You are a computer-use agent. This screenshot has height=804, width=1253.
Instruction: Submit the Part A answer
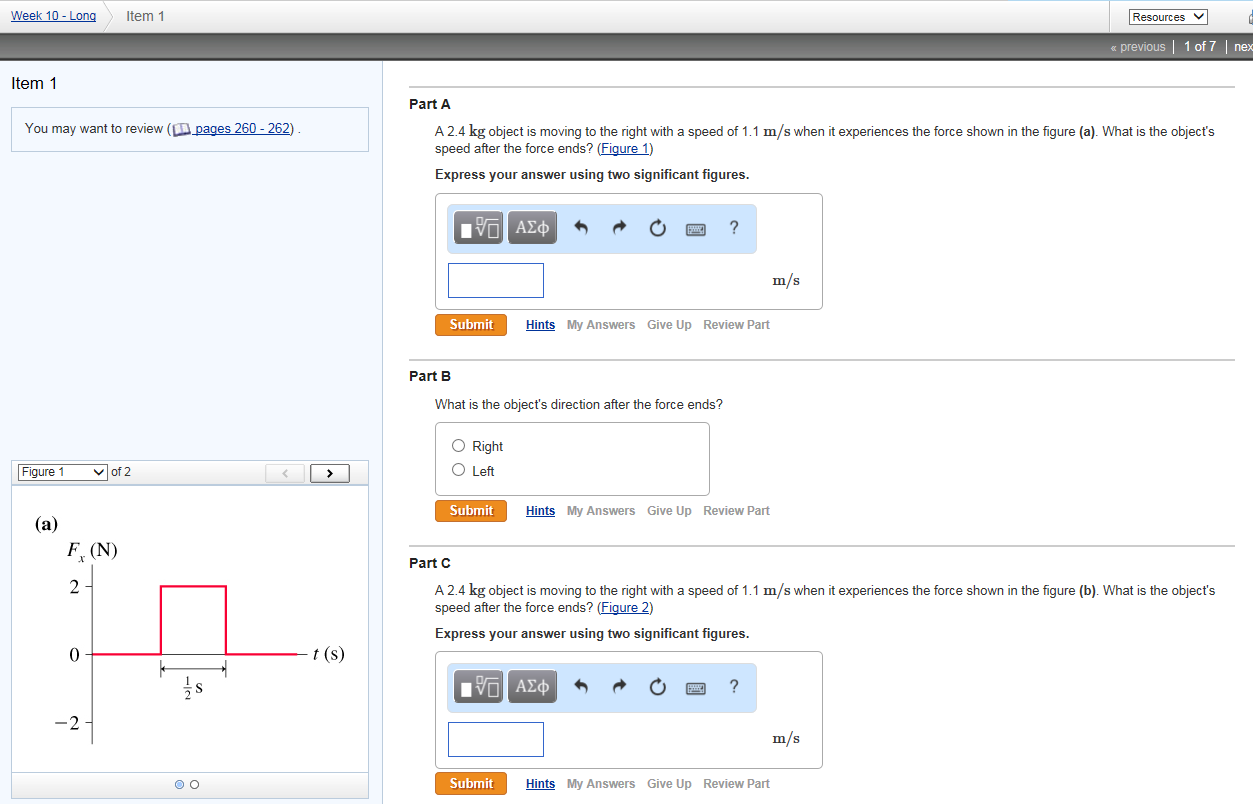point(470,324)
